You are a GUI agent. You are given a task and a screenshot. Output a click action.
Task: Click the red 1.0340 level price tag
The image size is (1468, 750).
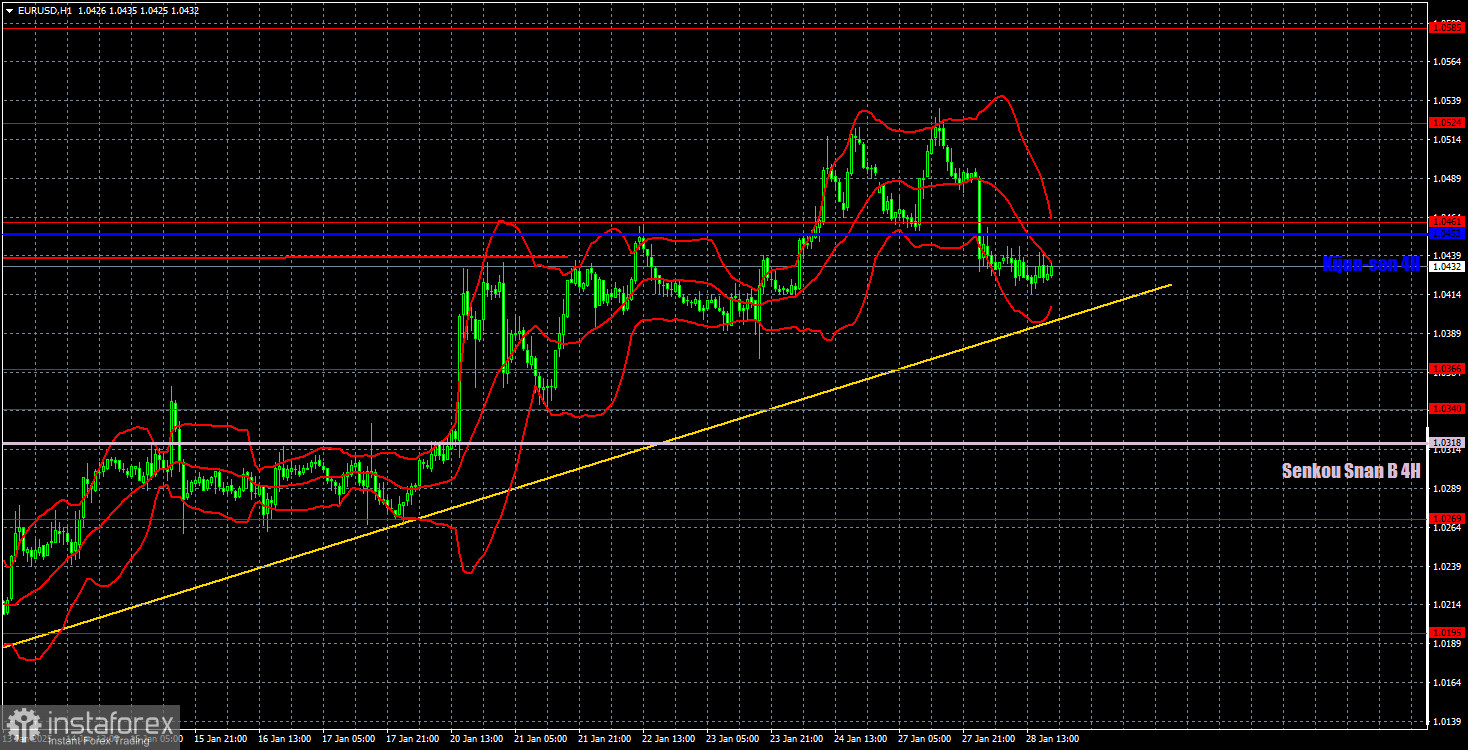tap(1447, 409)
